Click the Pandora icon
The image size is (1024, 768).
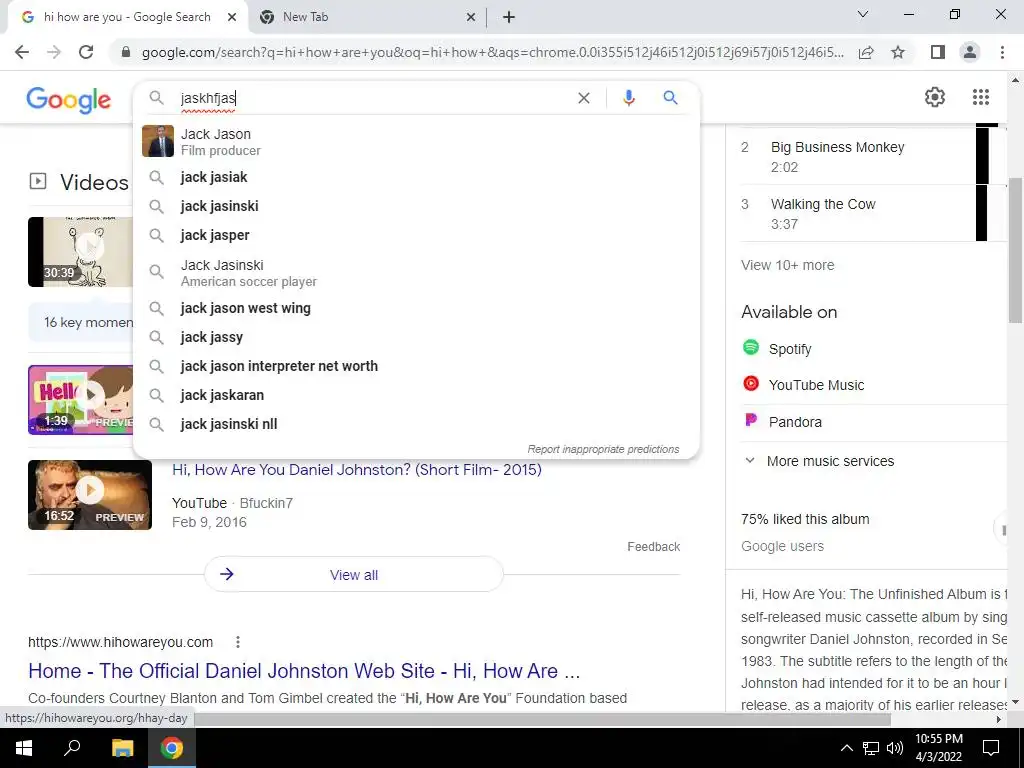(751, 421)
